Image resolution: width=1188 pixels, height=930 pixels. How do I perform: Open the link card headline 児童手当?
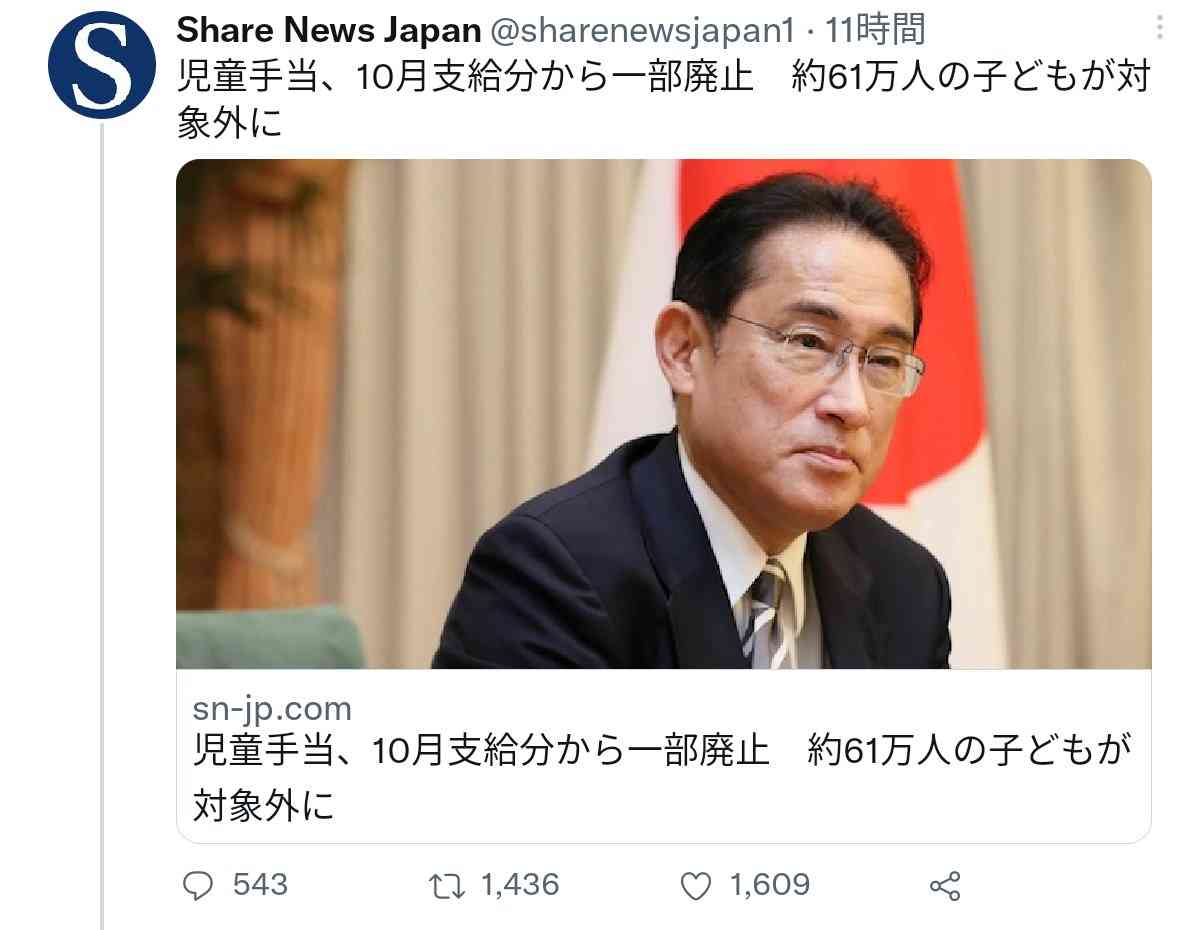(x=662, y=777)
